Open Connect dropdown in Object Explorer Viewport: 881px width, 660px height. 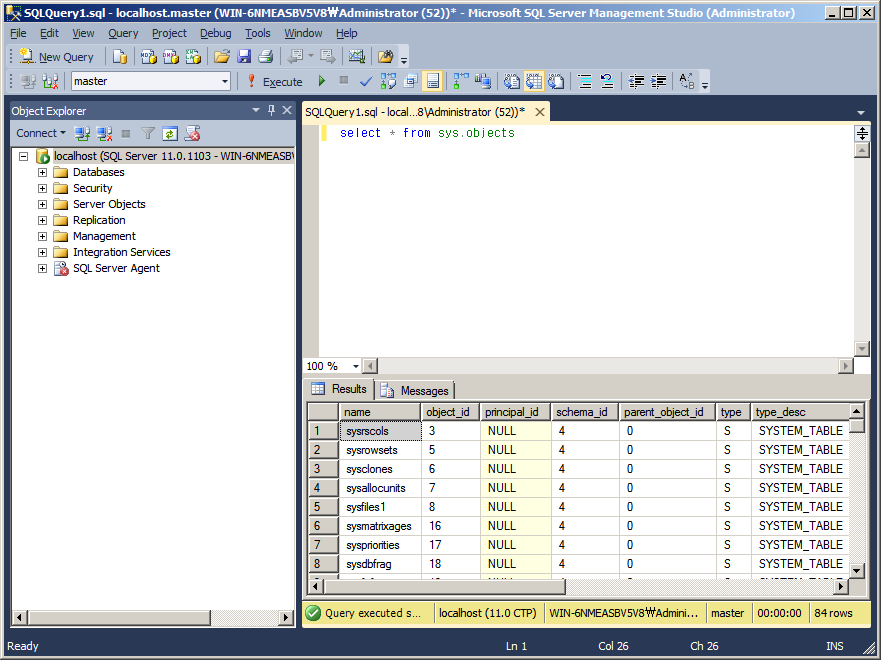point(41,133)
